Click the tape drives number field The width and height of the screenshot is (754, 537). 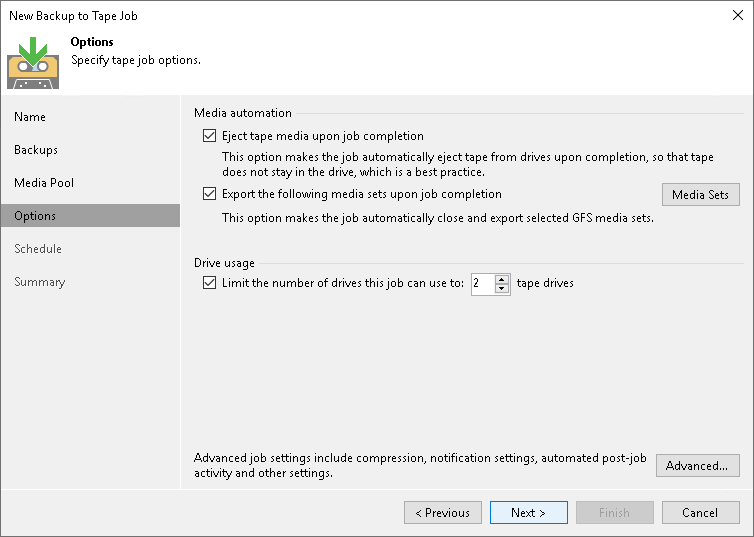pyautogui.click(x=482, y=283)
